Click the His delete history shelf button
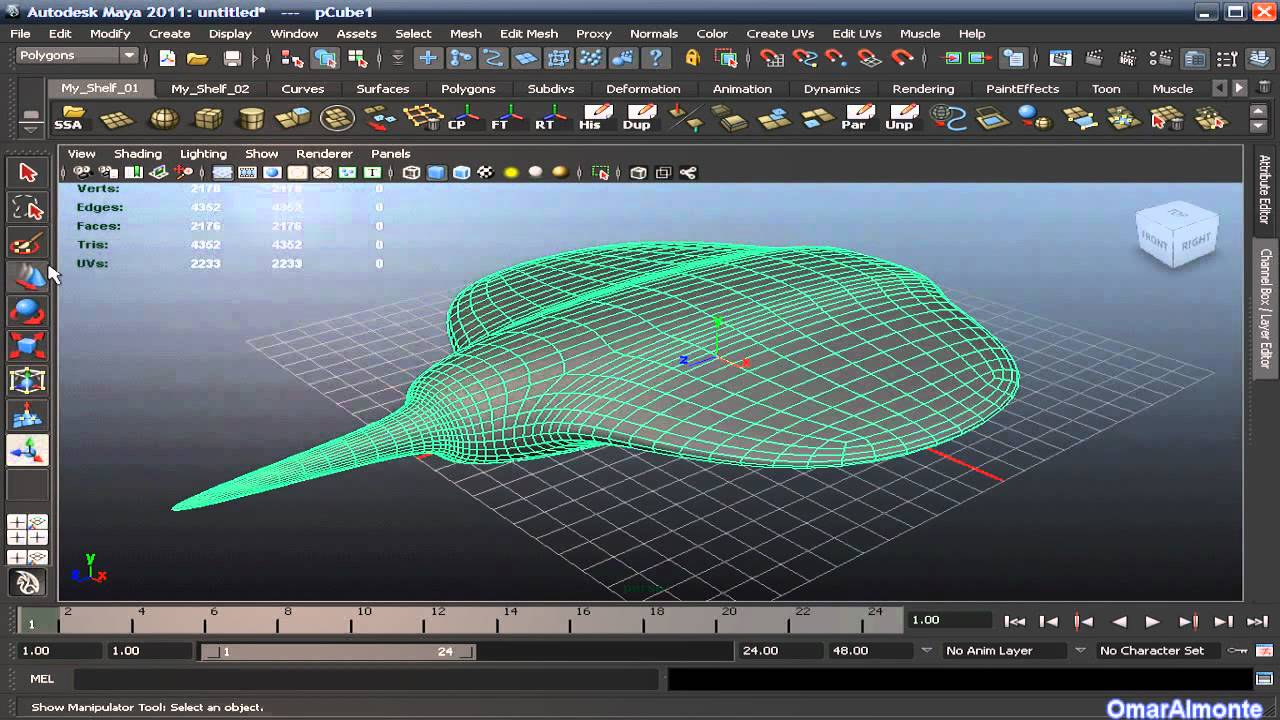This screenshot has height=720, width=1280. coord(594,118)
